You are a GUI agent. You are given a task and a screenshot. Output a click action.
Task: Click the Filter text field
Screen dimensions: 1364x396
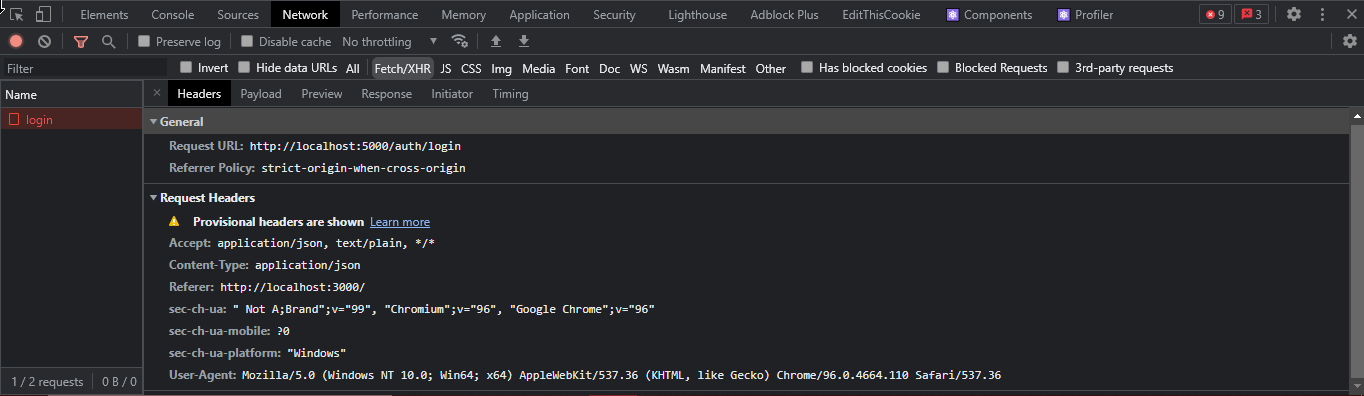click(85, 68)
